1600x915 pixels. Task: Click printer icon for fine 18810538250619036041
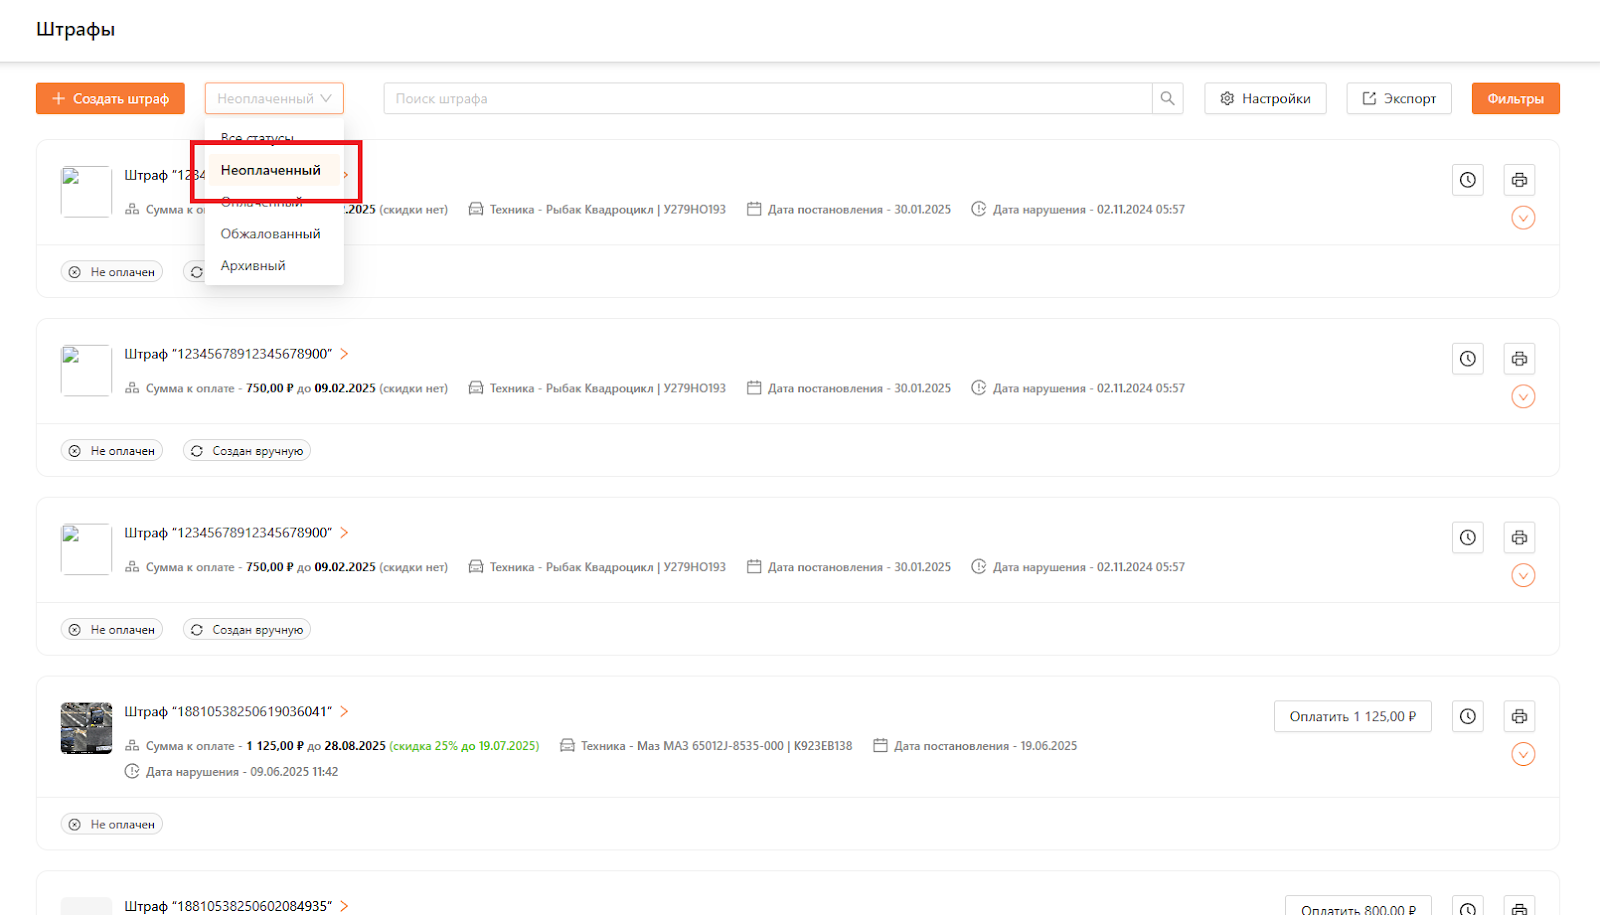pyautogui.click(x=1519, y=716)
